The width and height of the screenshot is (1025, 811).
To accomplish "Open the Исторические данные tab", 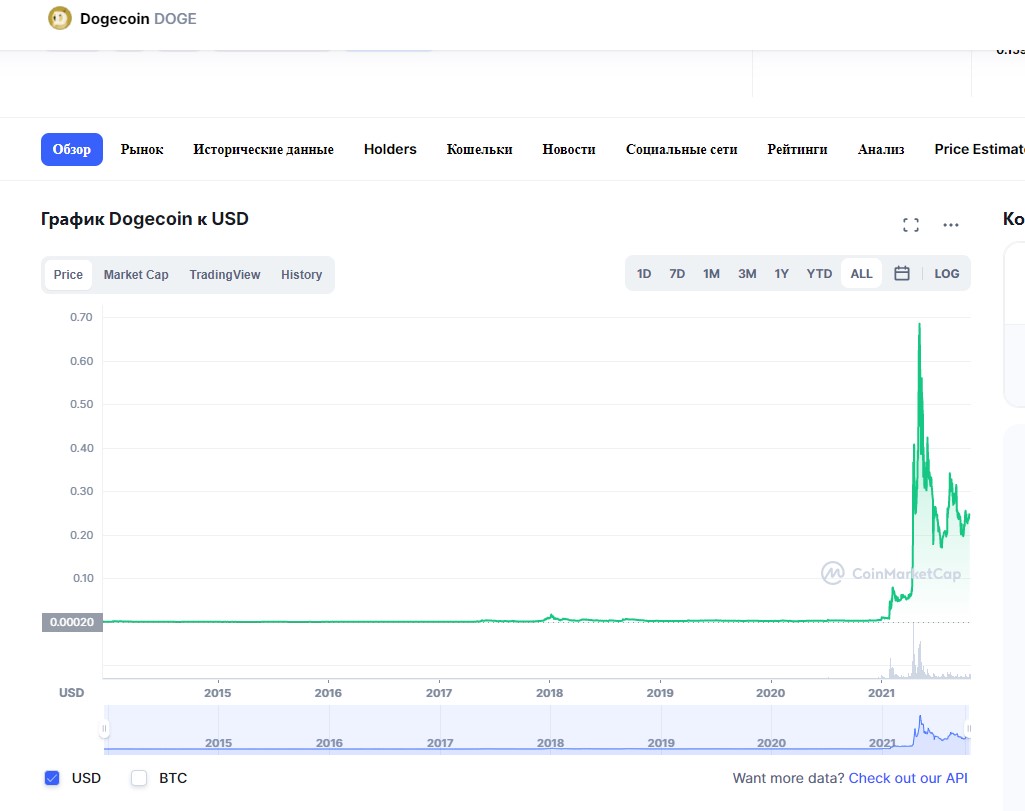I will [x=263, y=149].
